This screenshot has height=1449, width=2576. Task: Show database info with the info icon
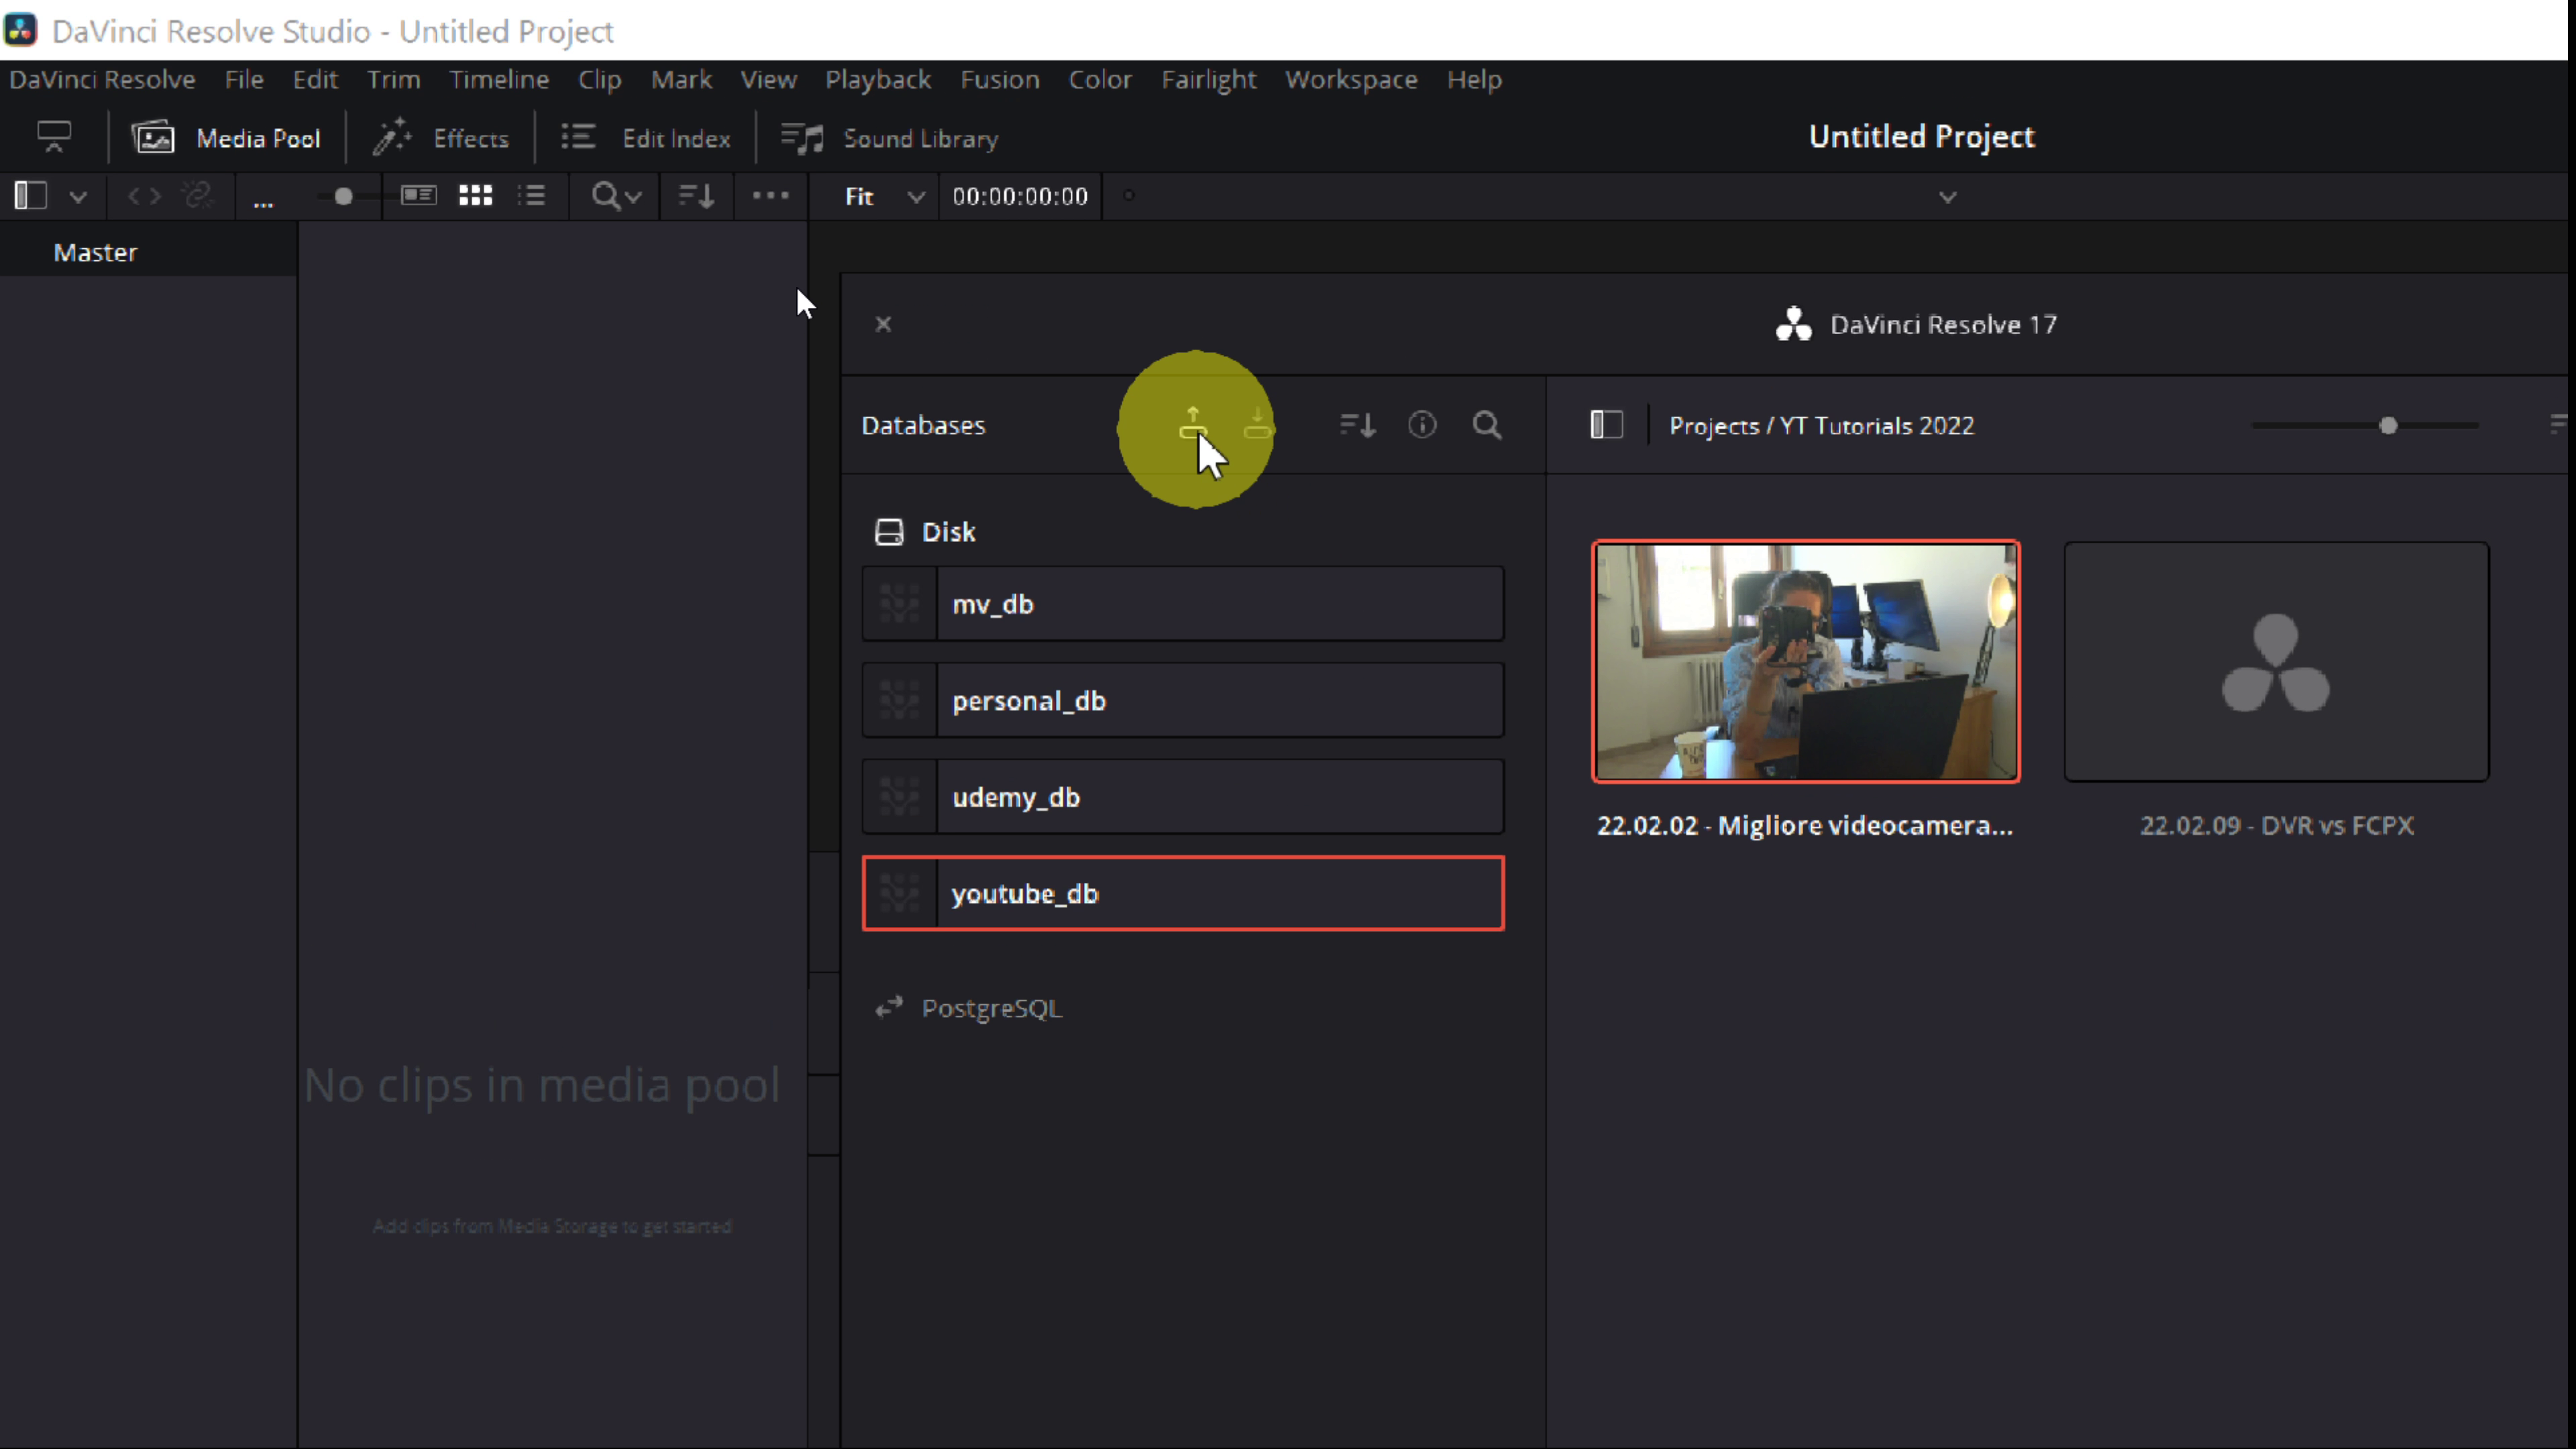pyautogui.click(x=1422, y=425)
